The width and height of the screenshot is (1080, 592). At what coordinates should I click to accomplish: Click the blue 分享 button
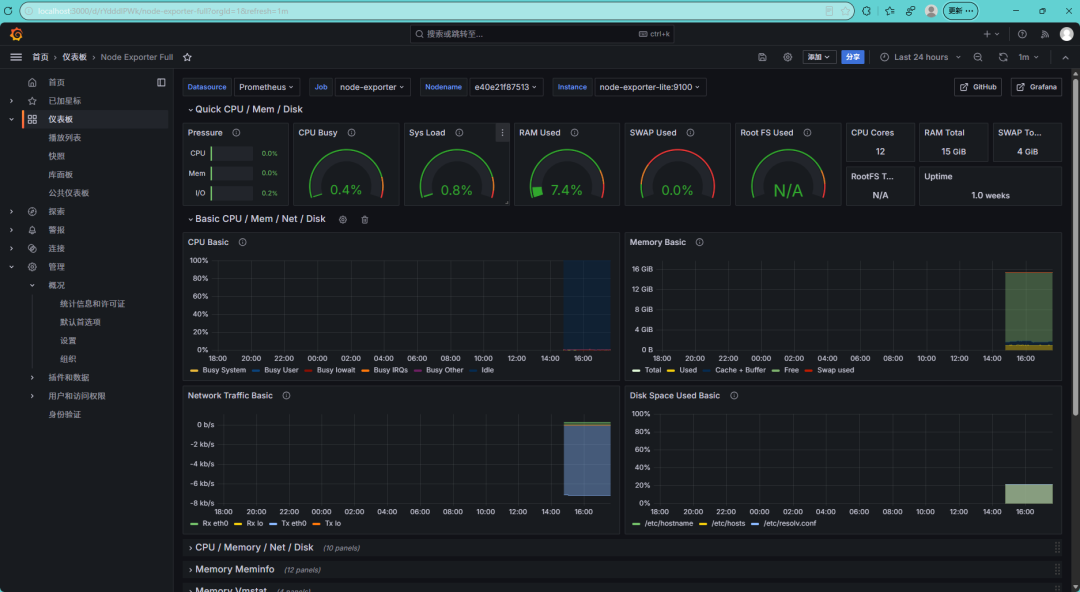(852, 57)
